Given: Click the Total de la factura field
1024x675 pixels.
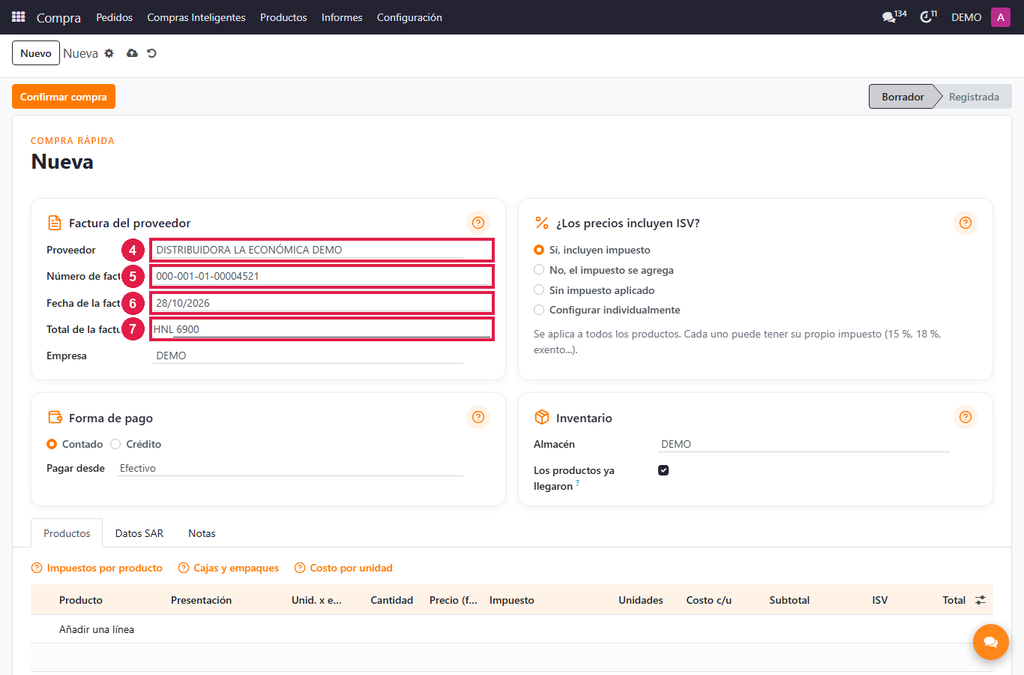Looking at the screenshot, I should [x=321, y=329].
